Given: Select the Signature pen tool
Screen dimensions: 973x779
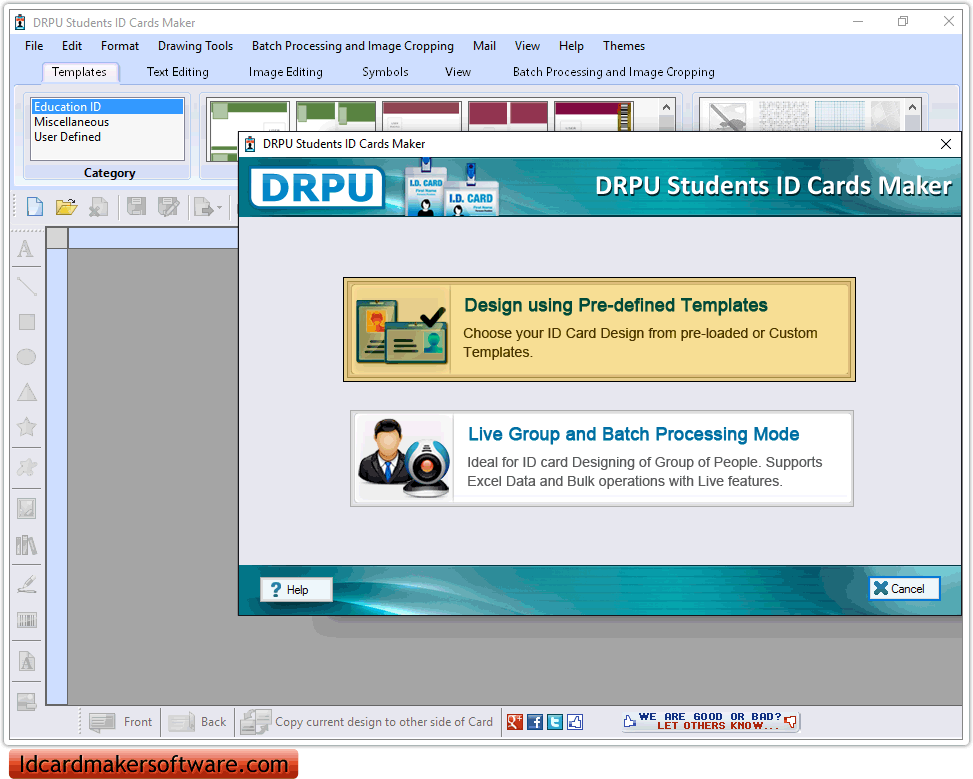Looking at the screenshot, I should pyautogui.click(x=27, y=584).
